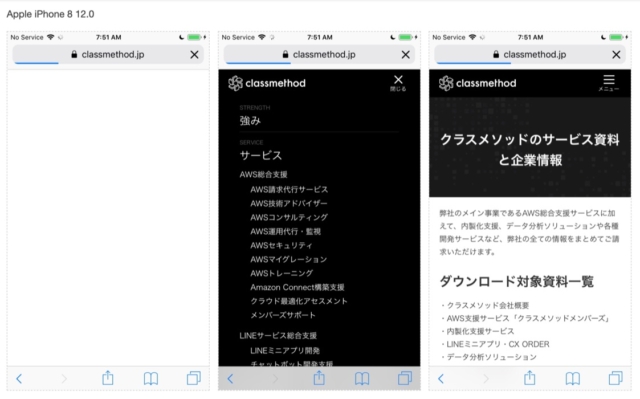Open AWS請求代行サービス menu entry
The width and height of the screenshot is (640, 399).
pos(289,189)
